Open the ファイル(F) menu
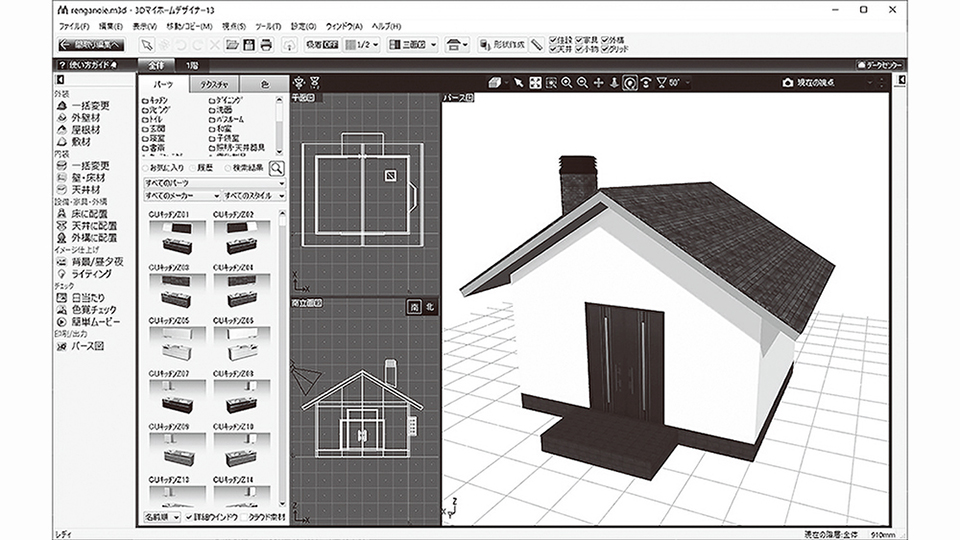 point(74,26)
